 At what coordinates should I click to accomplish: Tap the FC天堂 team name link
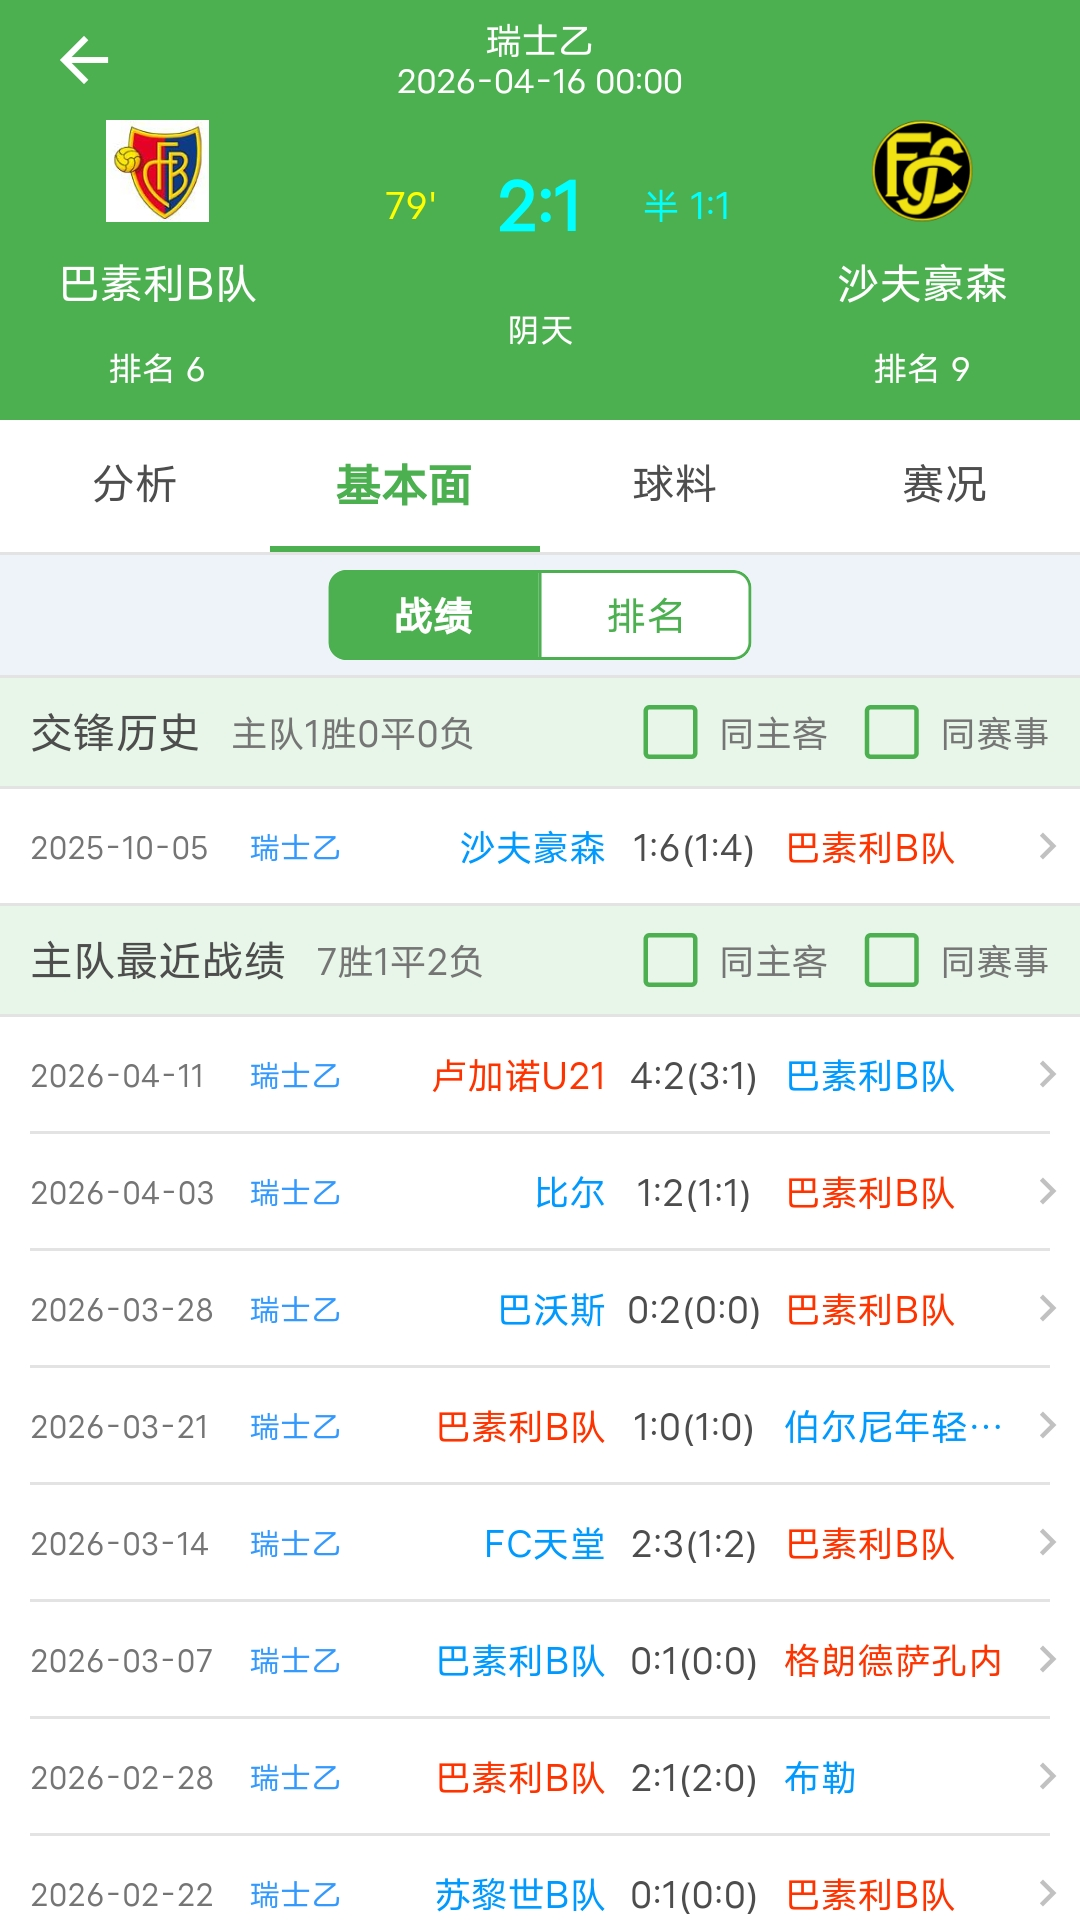click(x=544, y=1544)
